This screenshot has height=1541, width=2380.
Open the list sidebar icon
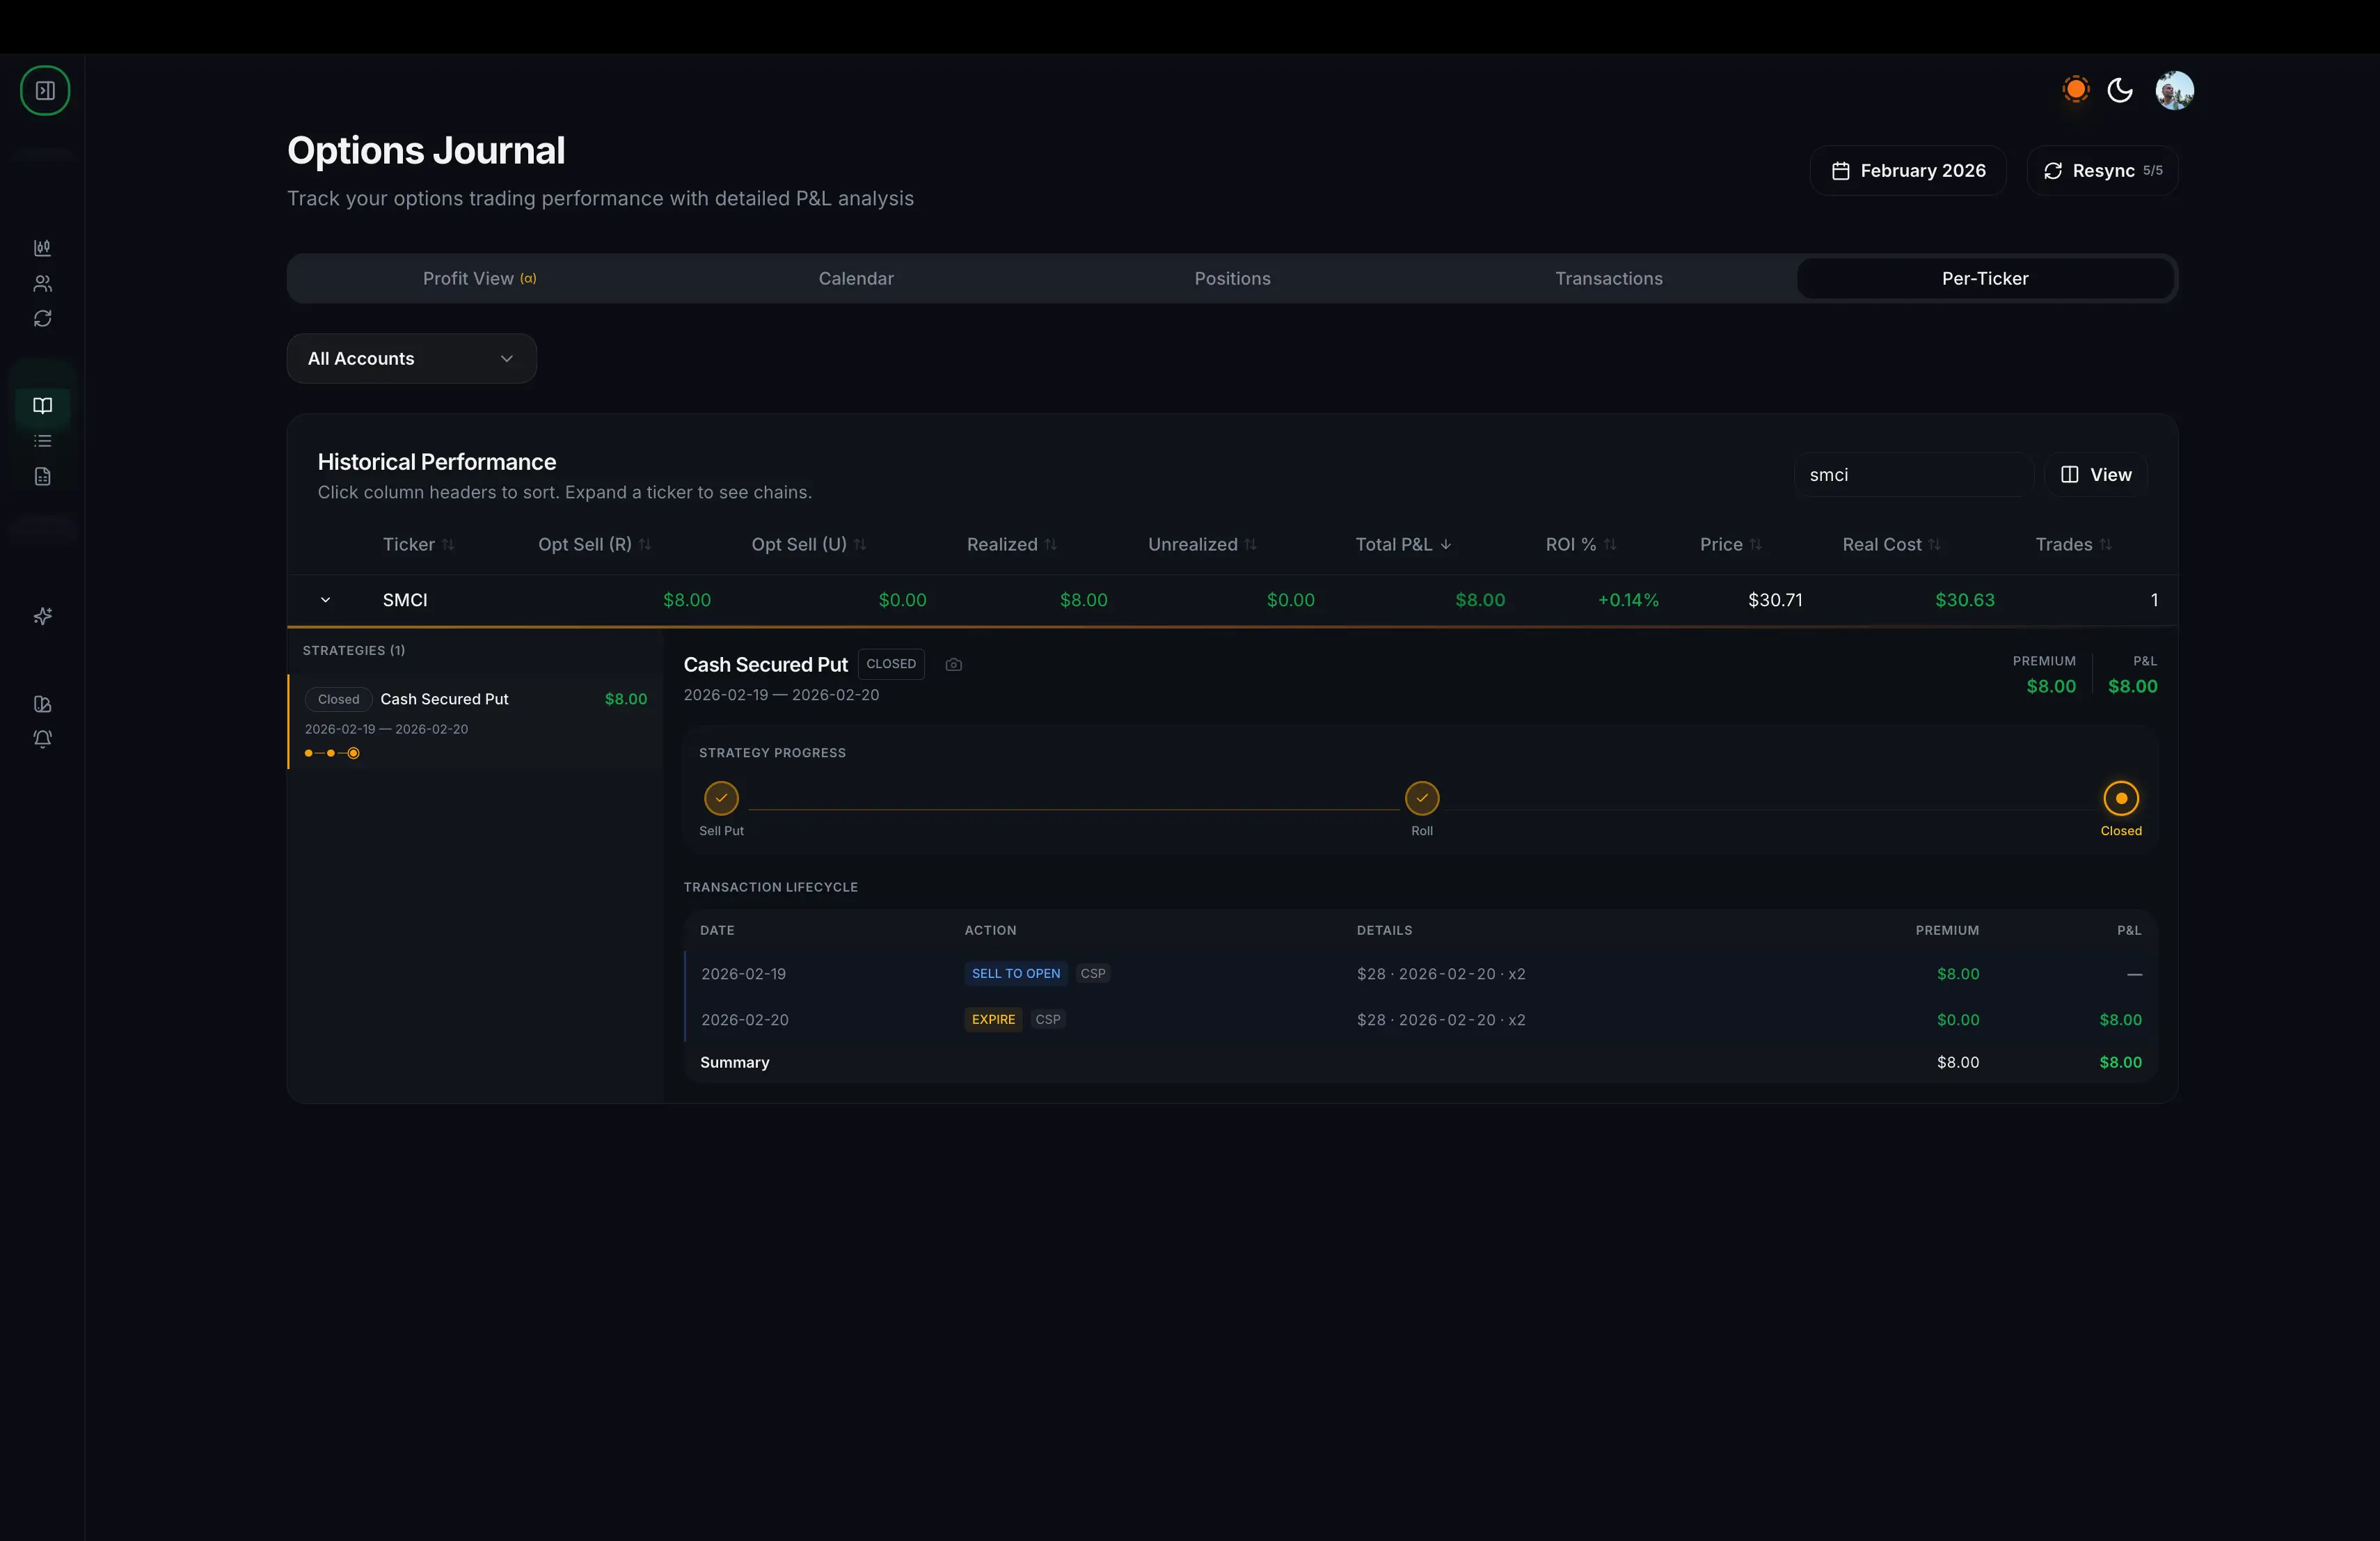[42, 441]
